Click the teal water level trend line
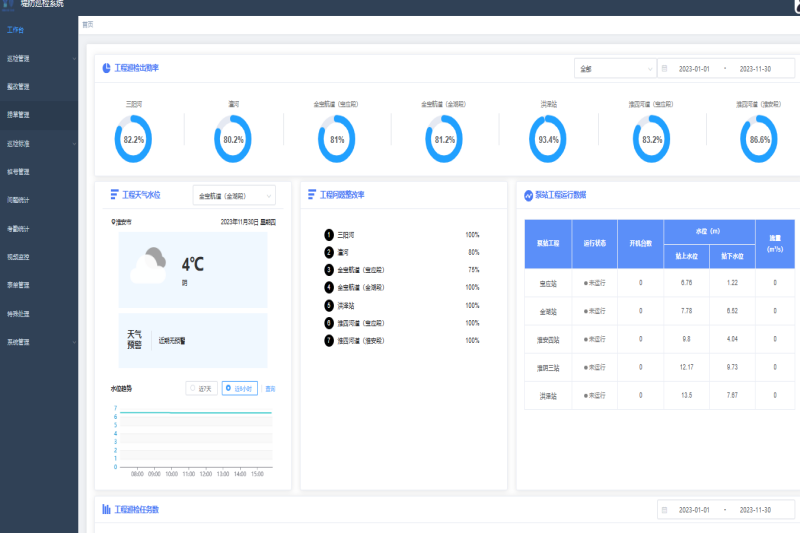This screenshot has height=533, width=800. coord(196,412)
